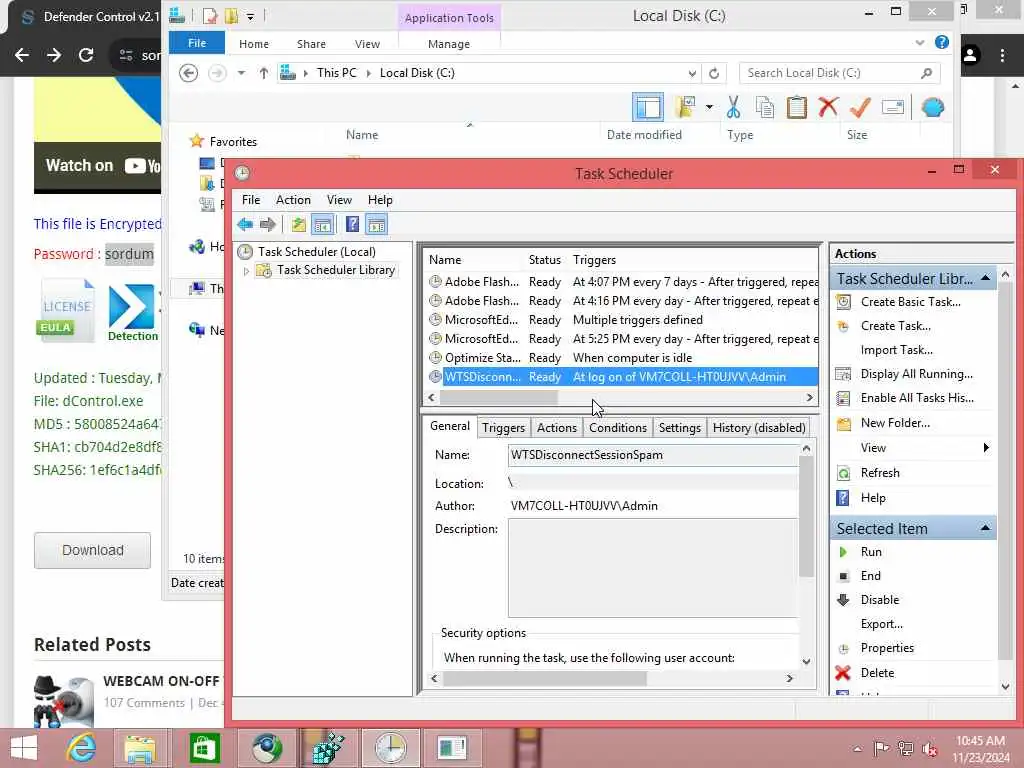Open the Manage ribbon tab in Explorer
Viewport: 1024px width, 768px height.
(x=449, y=44)
